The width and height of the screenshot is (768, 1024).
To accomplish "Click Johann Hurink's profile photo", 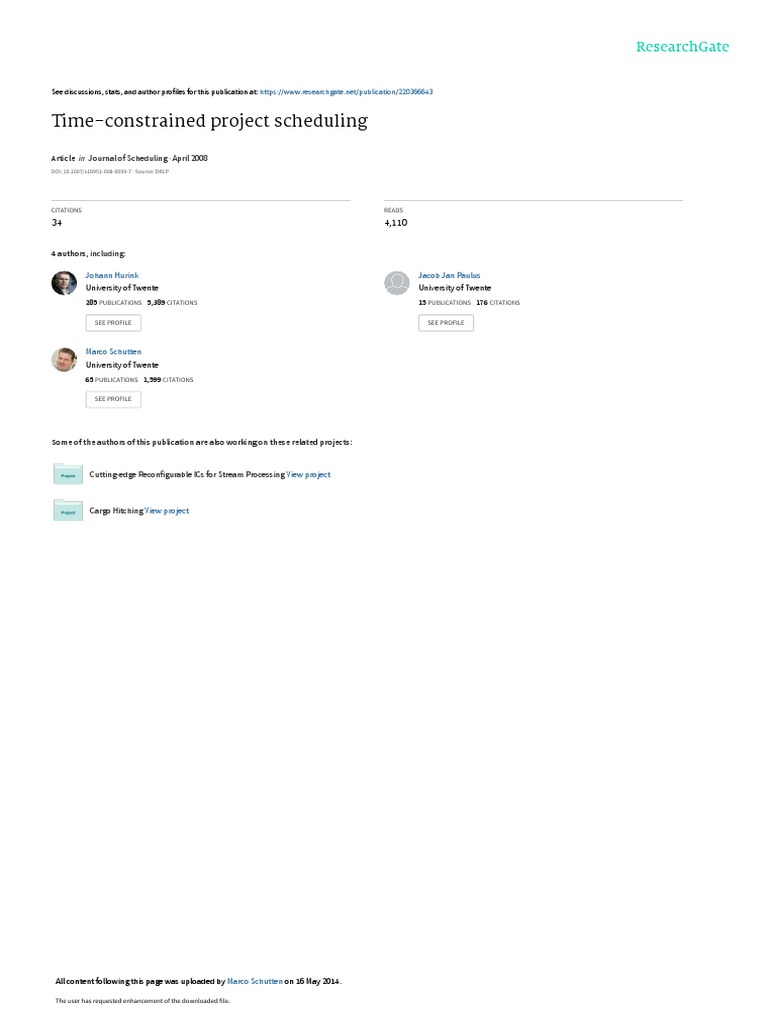I will [64, 283].
